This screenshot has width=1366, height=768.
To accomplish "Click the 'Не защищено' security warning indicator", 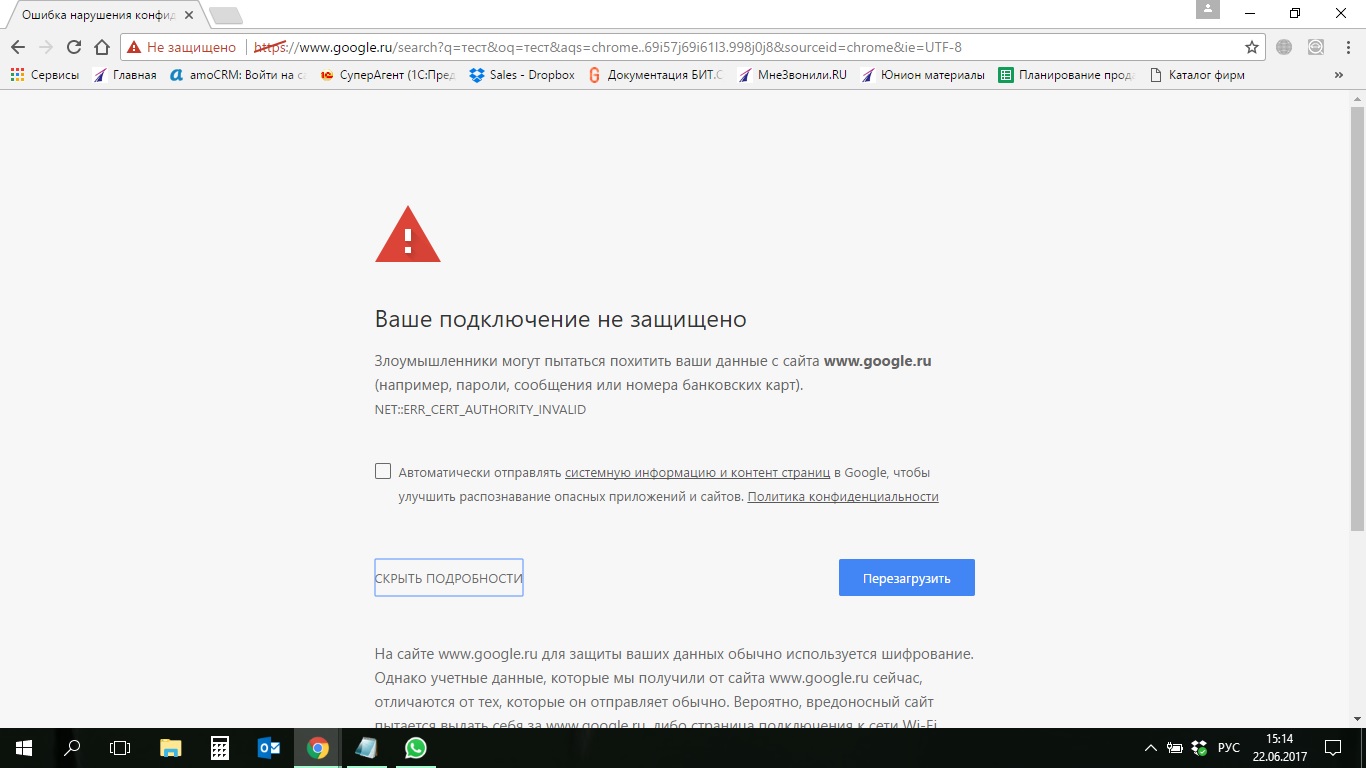I will [181, 47].
